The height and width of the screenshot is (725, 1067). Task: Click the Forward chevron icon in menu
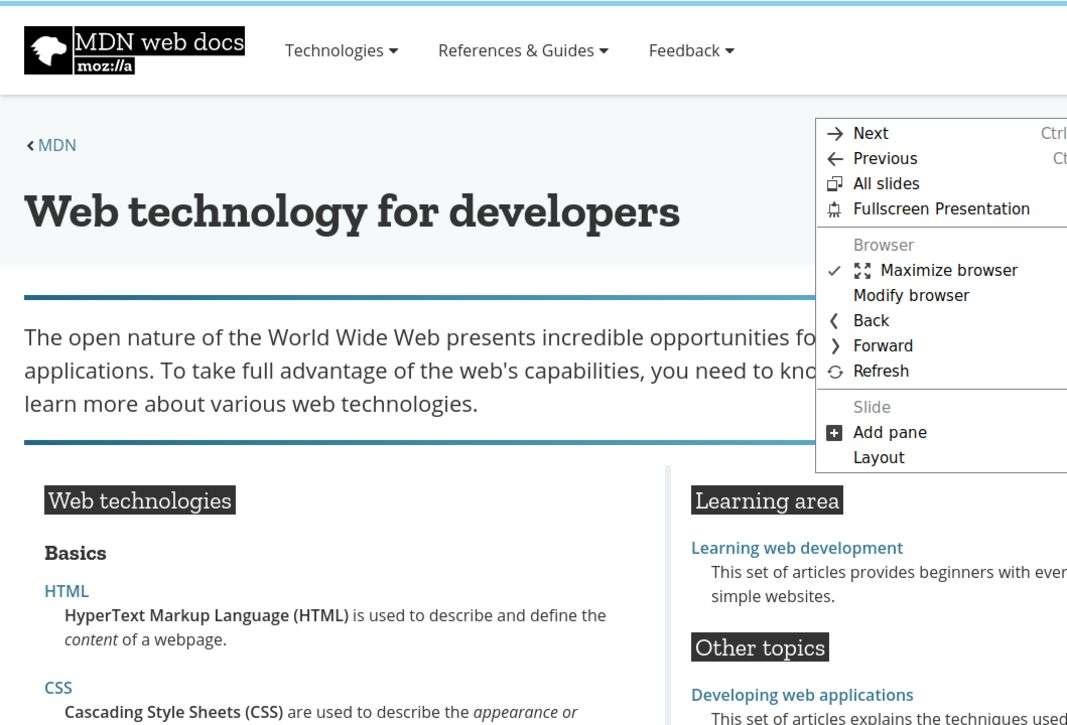835,346
